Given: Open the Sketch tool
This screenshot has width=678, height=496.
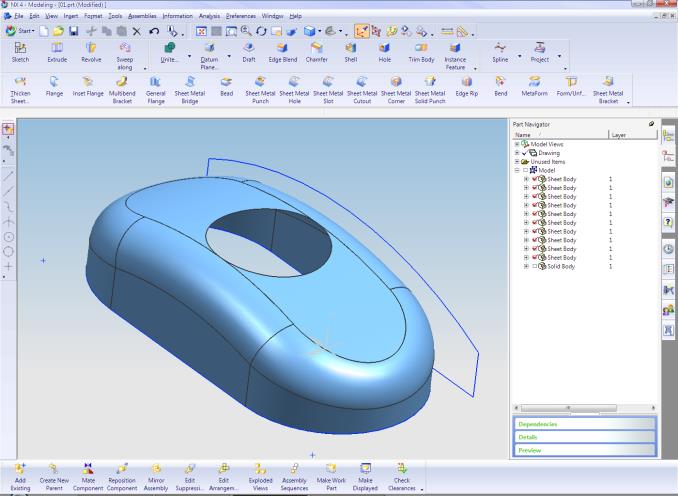Looking at the screenshot, I should (x=20, y=52).
